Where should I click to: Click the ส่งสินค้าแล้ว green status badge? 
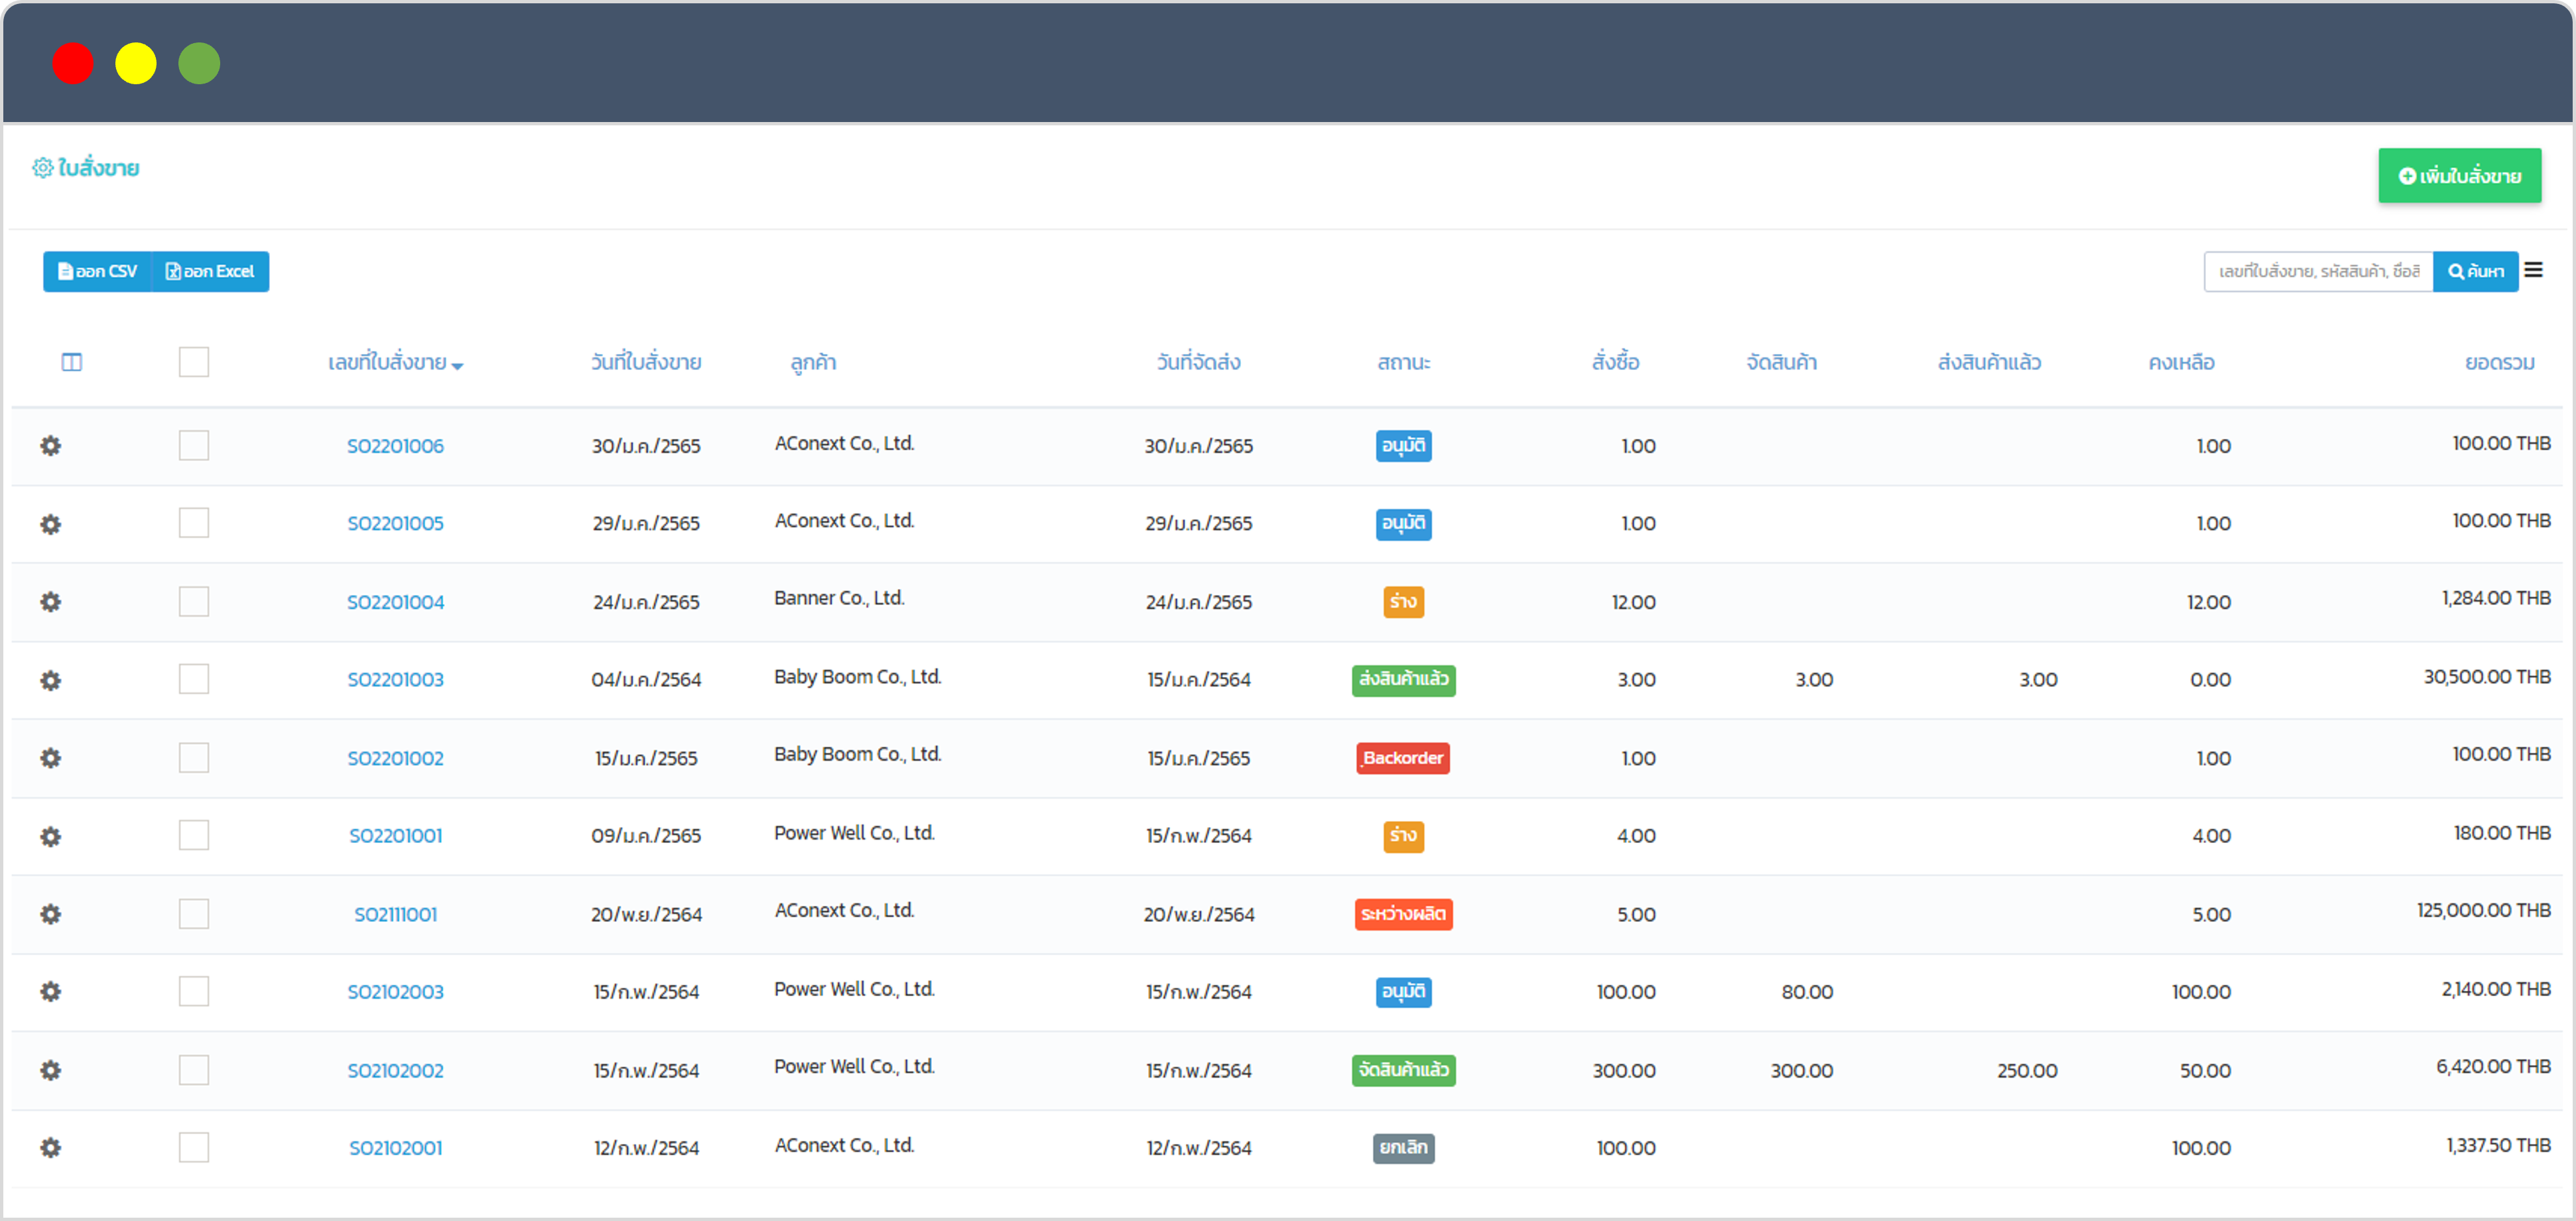(1403, 680)
